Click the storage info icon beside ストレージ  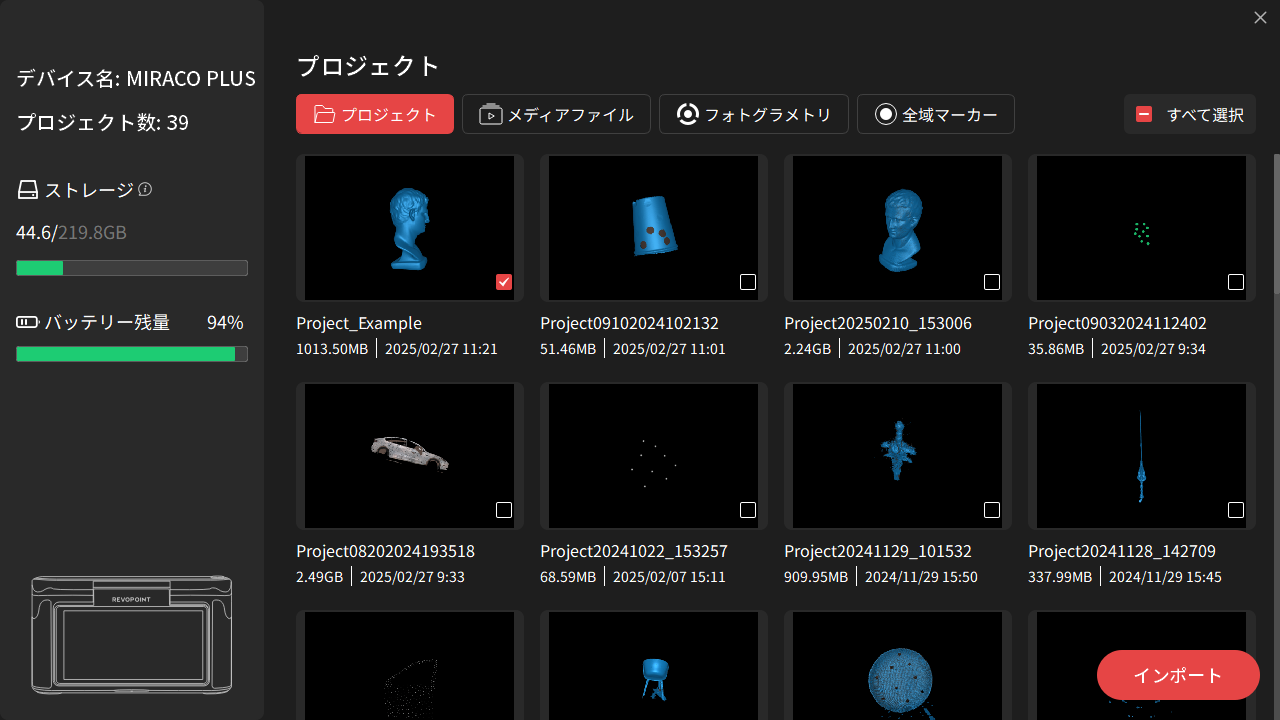[145, 189]
